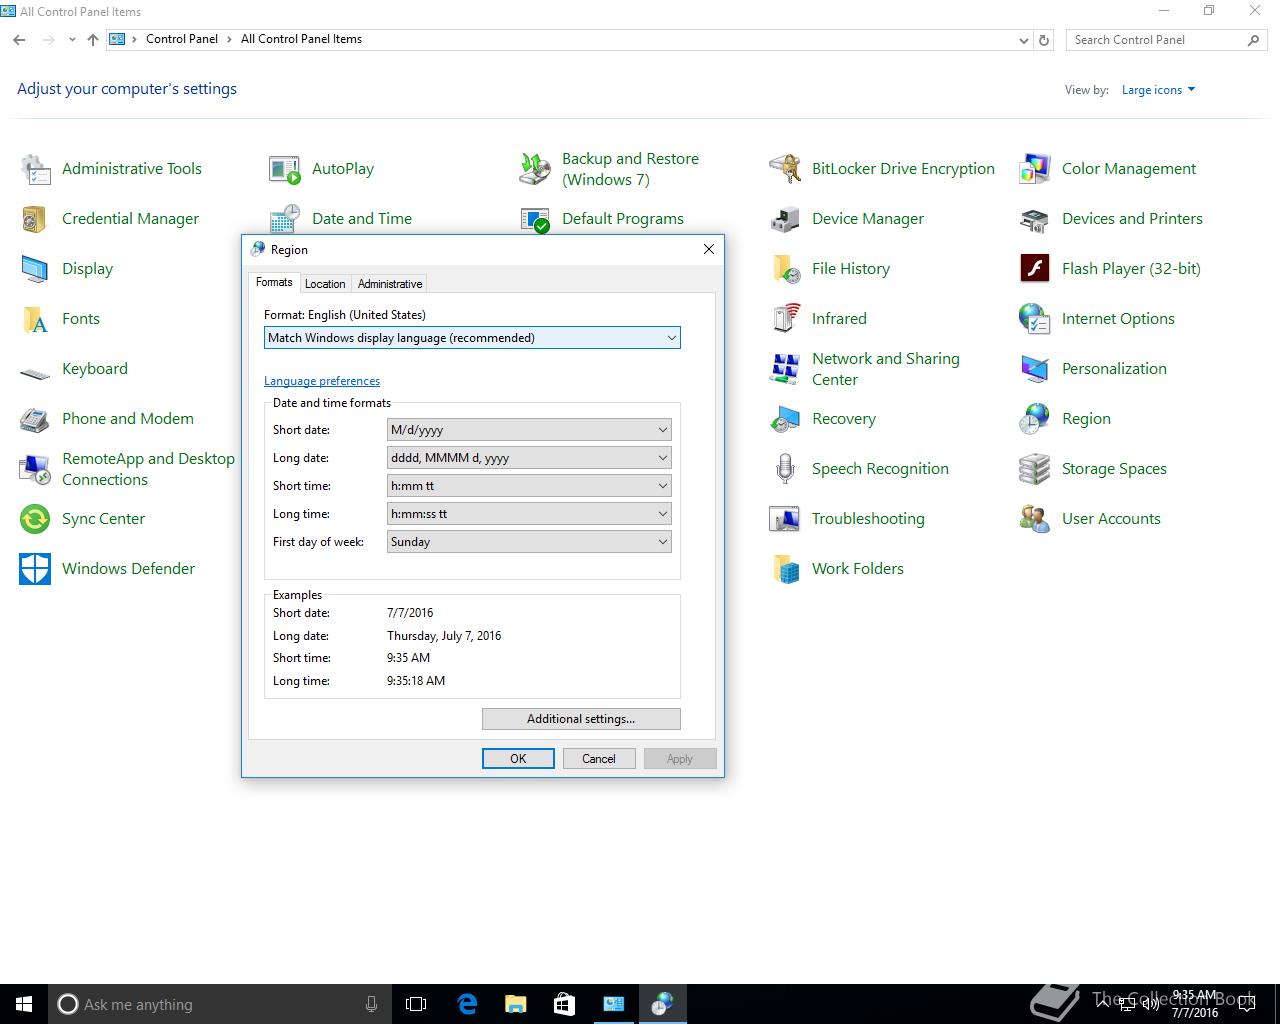This screenshot has width=1280, height=1024.
Task: Open the Network and Sharing Center icon
Action: coord(785,369)
